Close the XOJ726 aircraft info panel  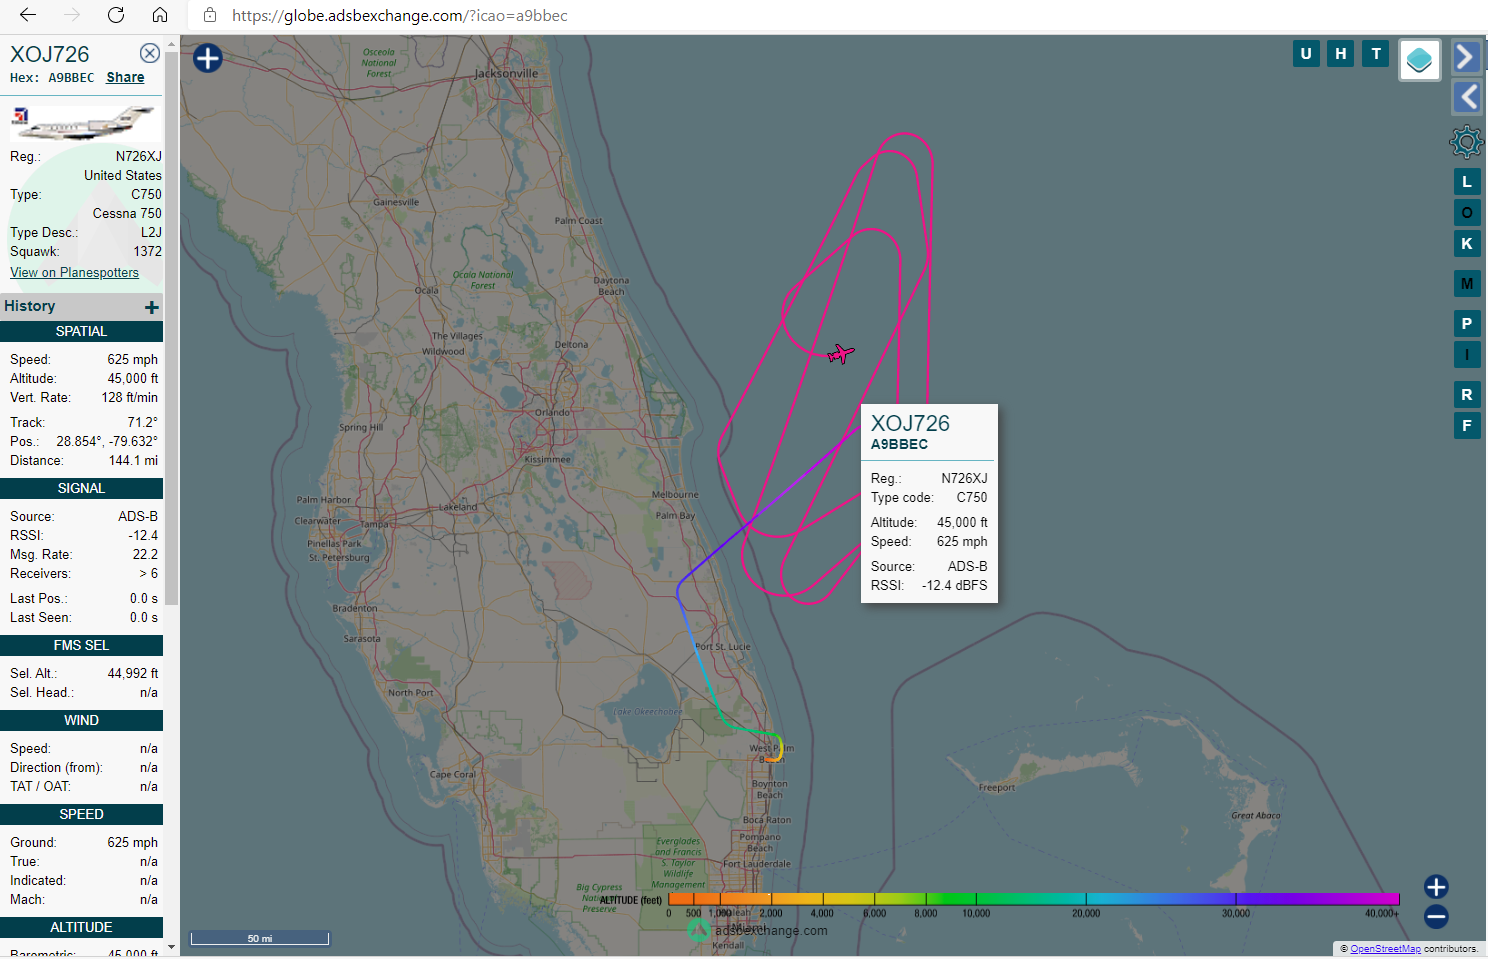[150, 53]
